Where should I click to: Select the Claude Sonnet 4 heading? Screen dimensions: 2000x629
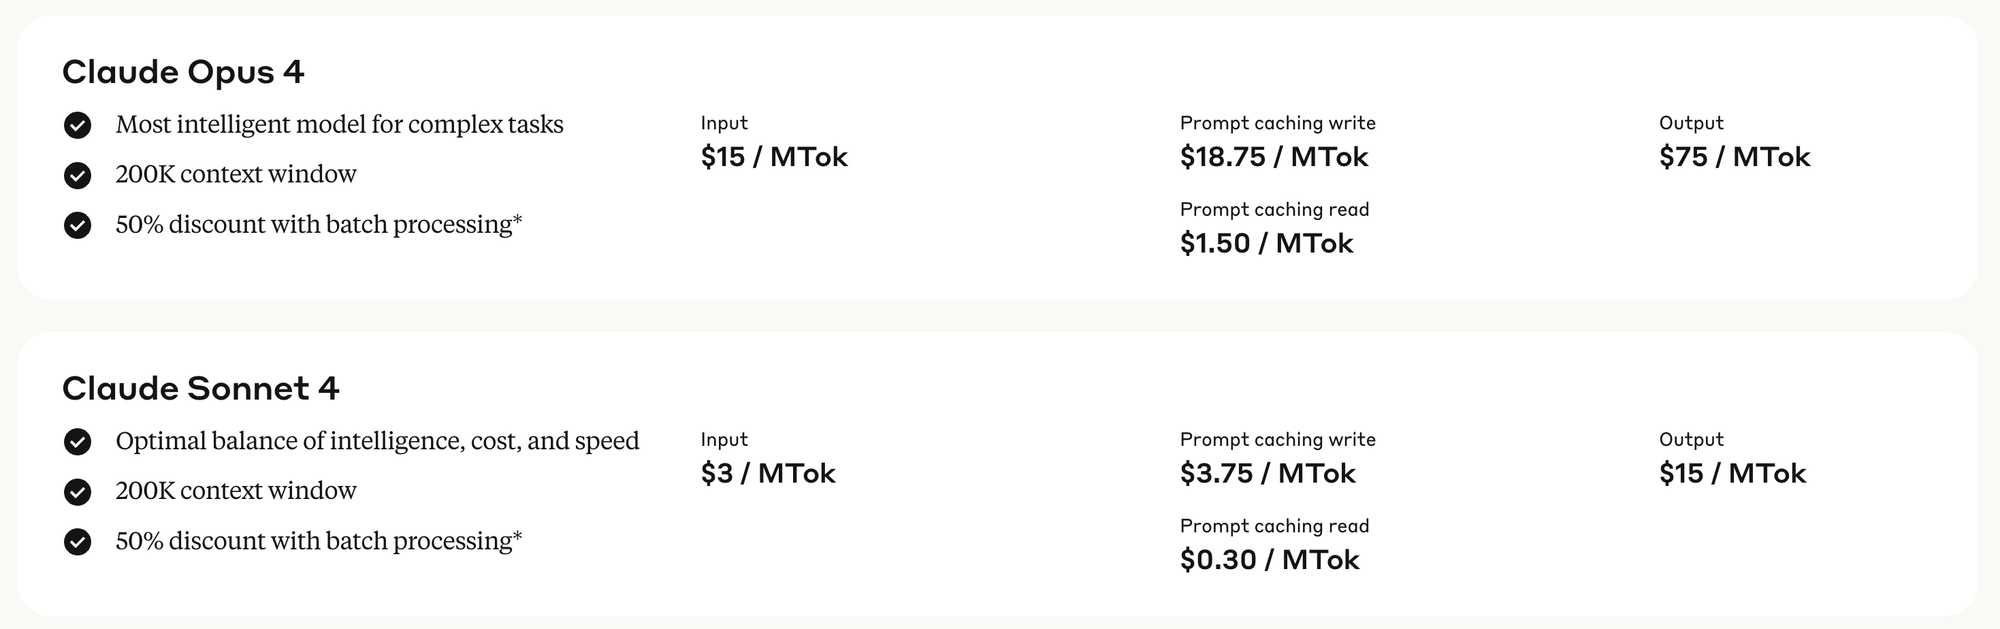201,388
